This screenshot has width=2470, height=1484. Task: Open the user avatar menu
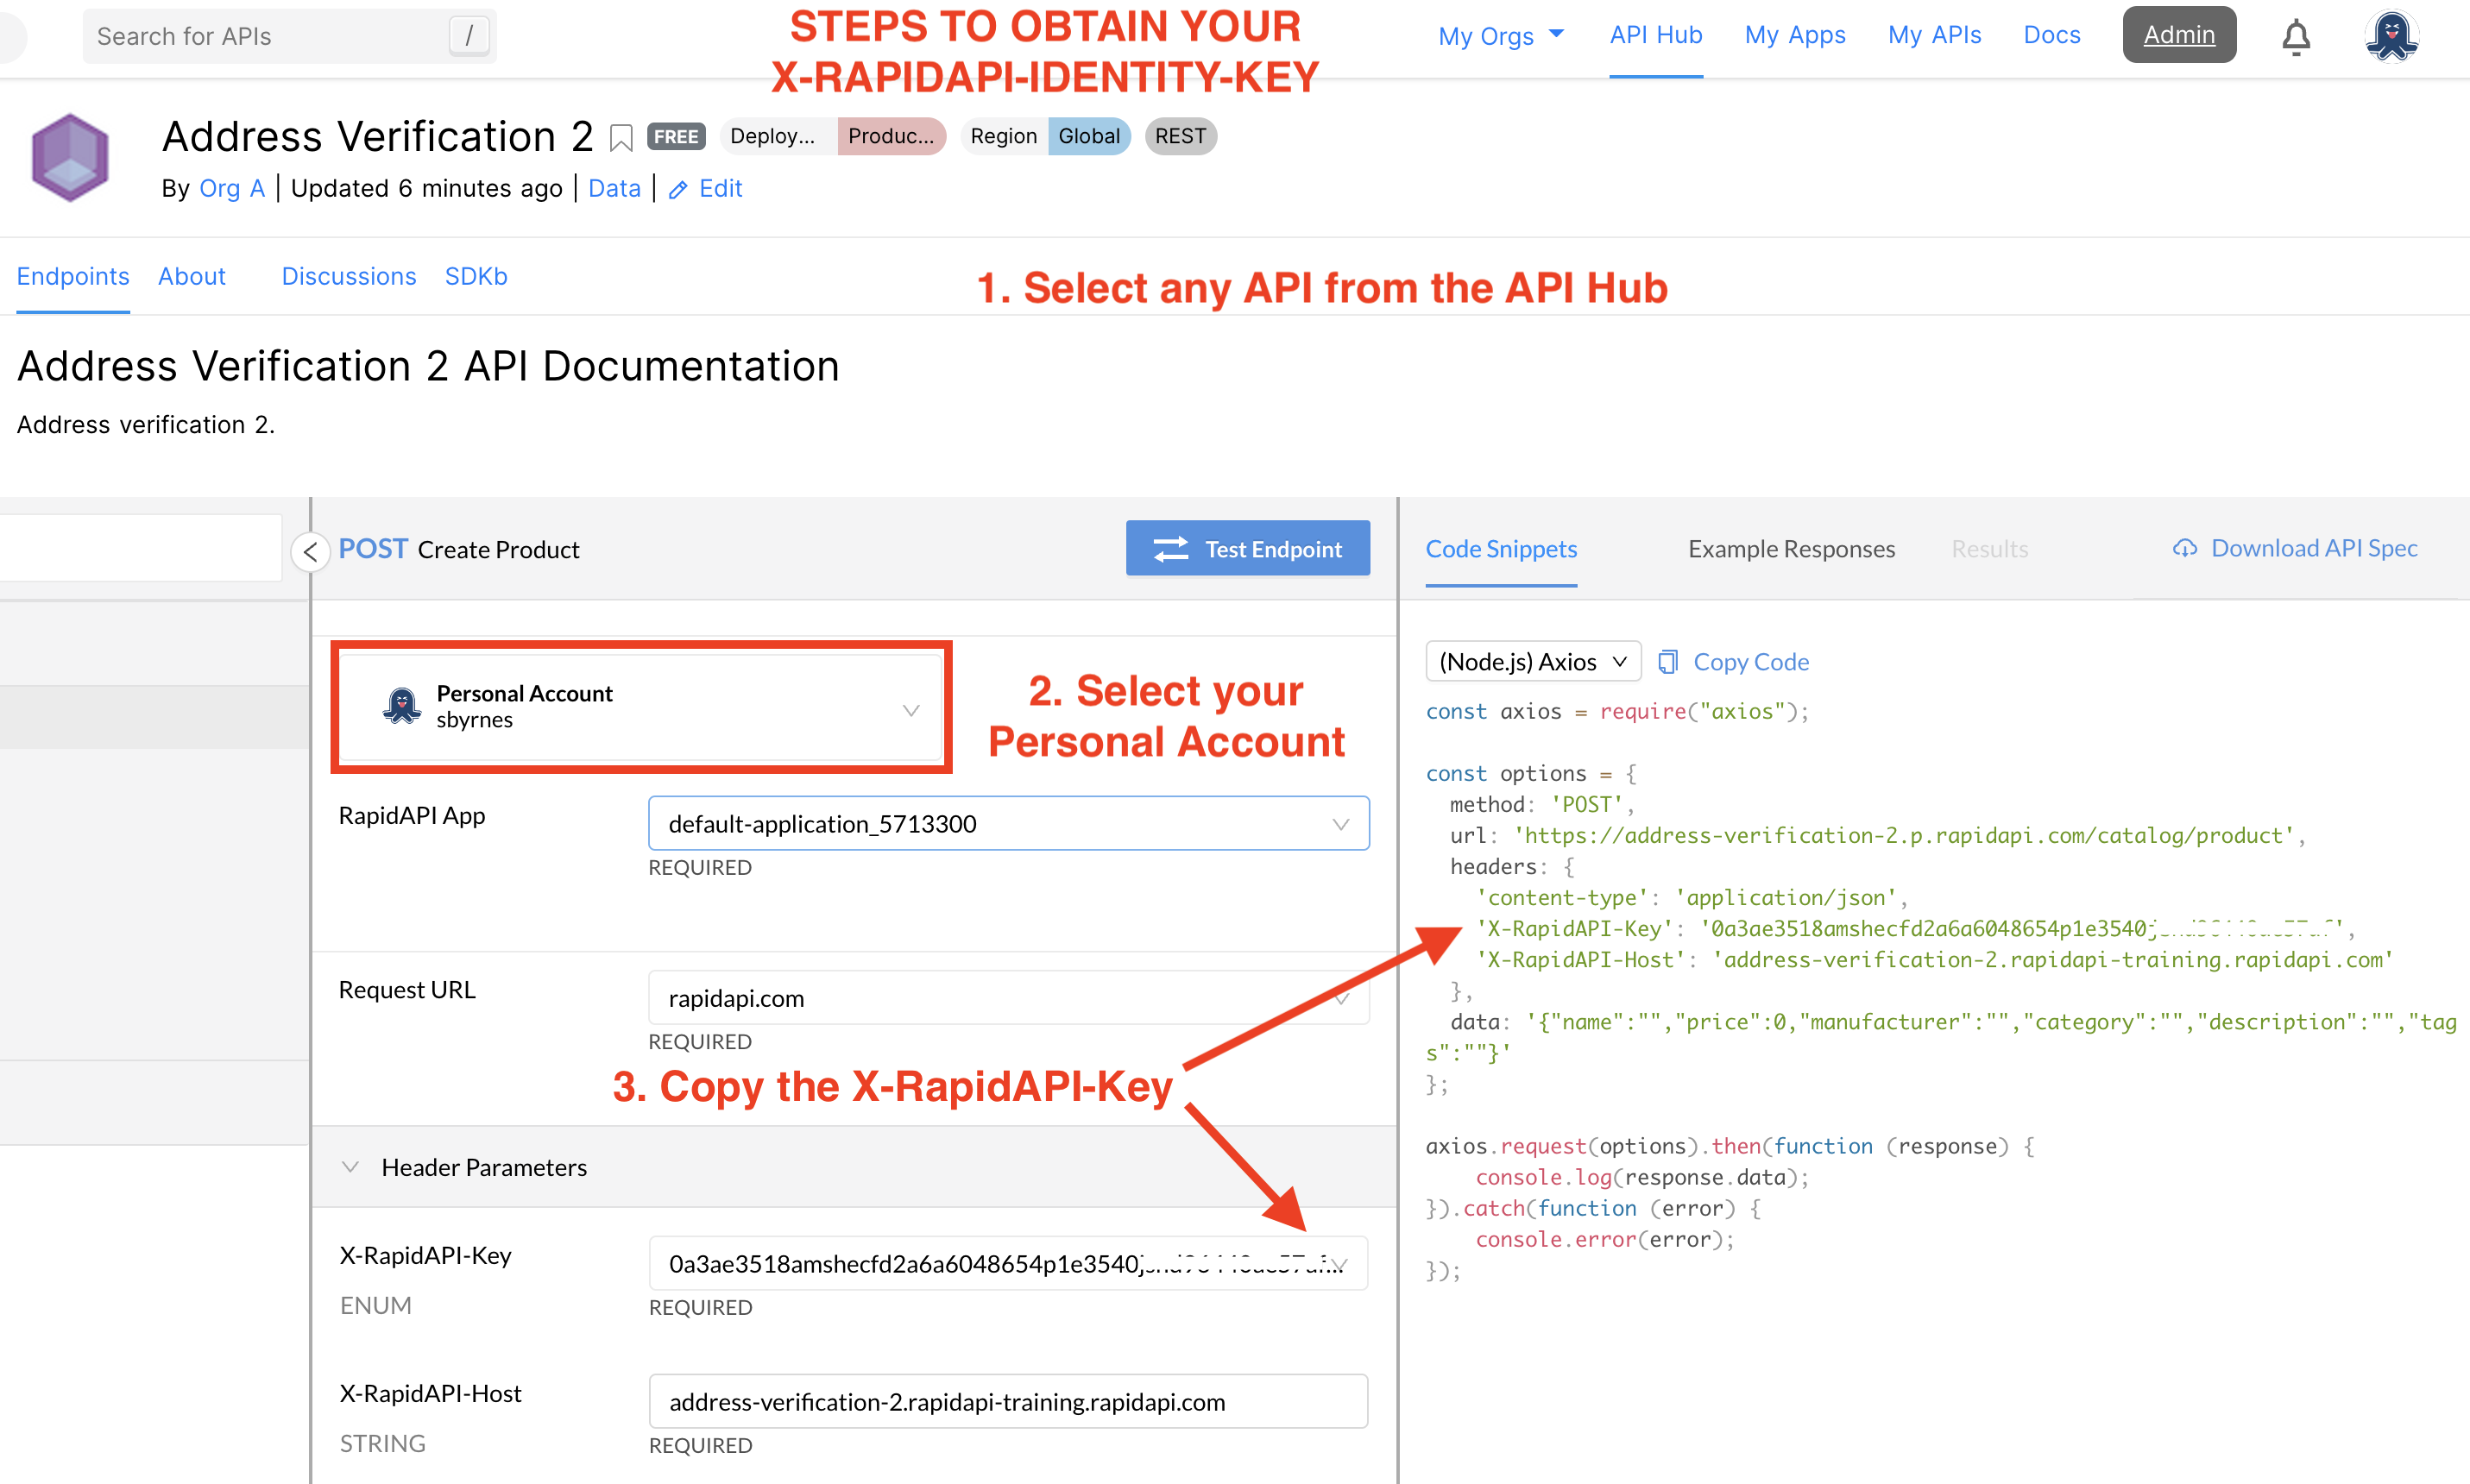click(x=2391, y=37)
